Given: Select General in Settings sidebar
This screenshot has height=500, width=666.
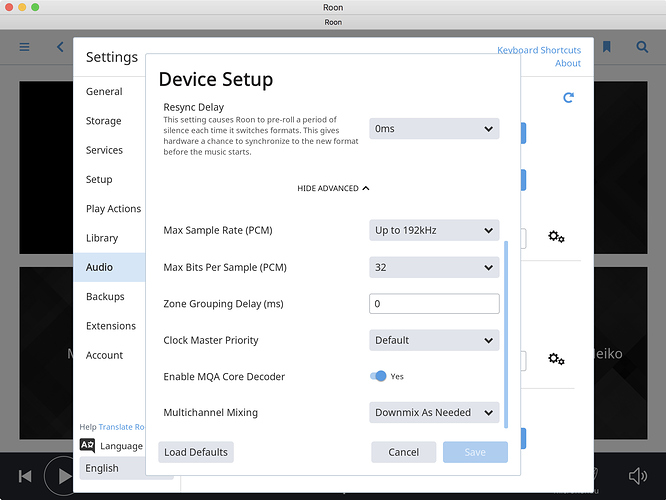Looking at the screenshot, I should click(104, 92).
